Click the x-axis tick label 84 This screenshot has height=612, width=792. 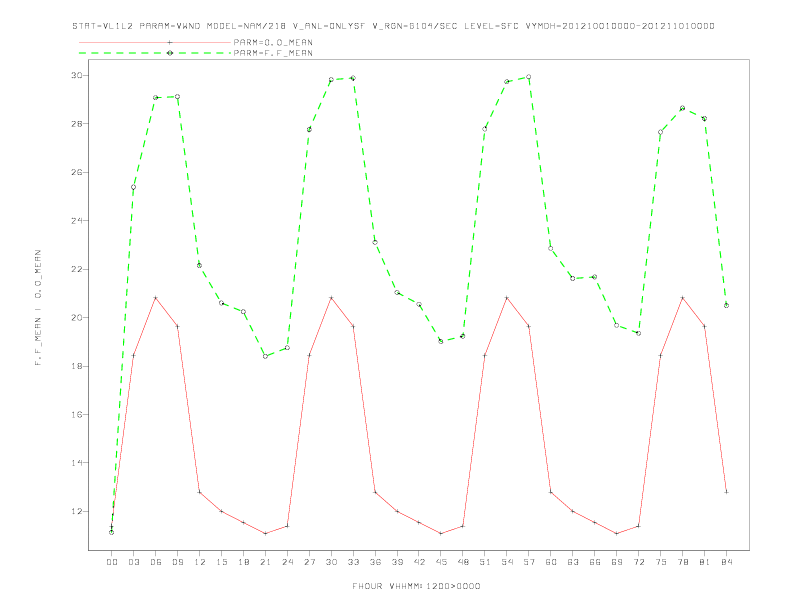[726, 562]
